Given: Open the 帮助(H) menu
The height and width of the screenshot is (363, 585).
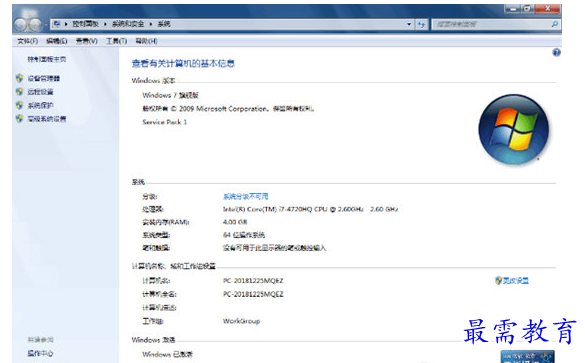Looking at the screenshot, I should click(x=146, y=41).
